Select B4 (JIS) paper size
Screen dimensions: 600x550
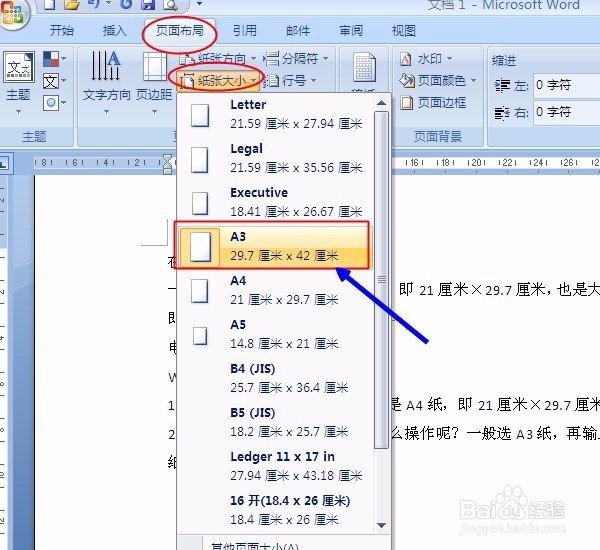(x=276, y=379)
